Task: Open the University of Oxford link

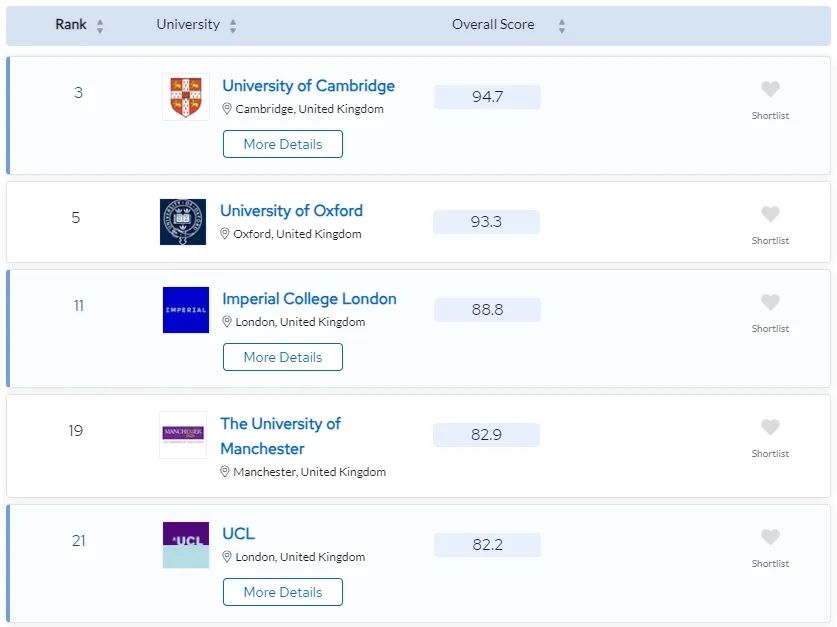Action: coord(291,211)
